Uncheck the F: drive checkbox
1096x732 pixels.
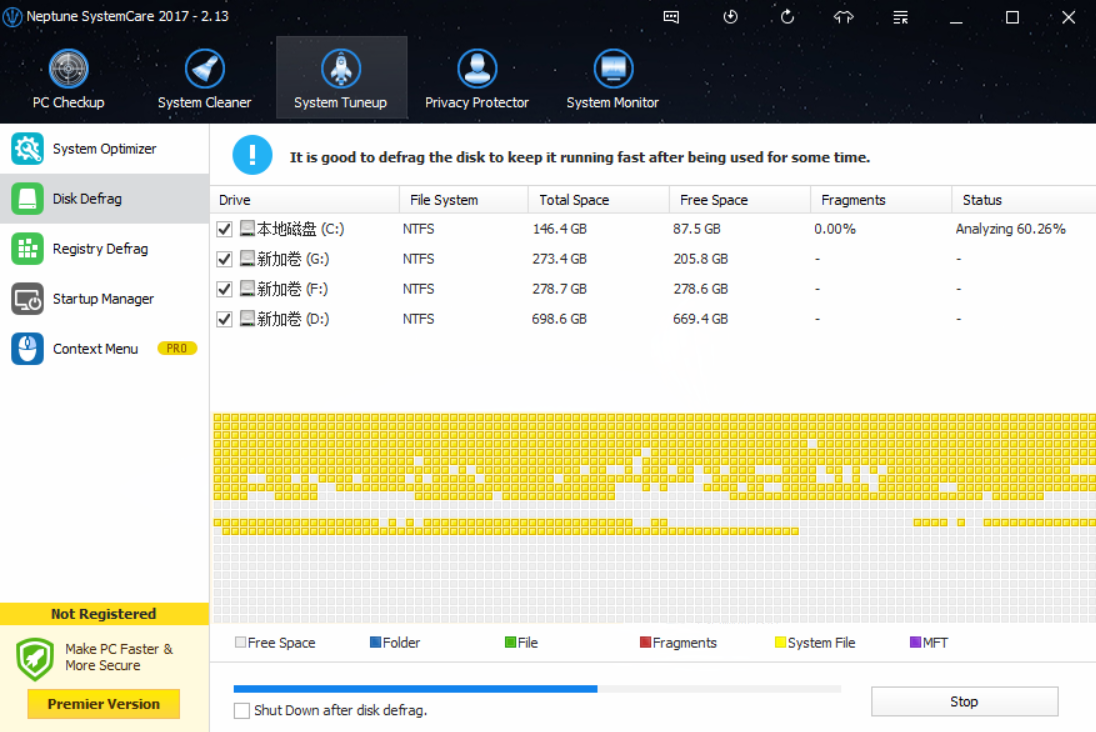pyautogui.click(x=224, y=289)
